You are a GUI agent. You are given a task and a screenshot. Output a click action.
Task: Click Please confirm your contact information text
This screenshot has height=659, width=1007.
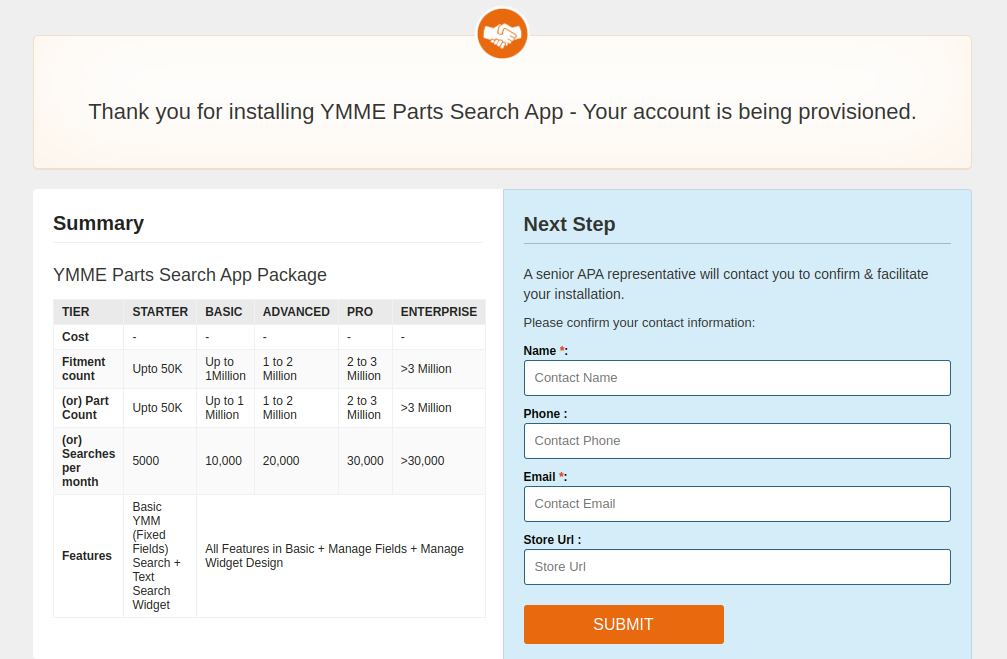(x=639, y=322)
